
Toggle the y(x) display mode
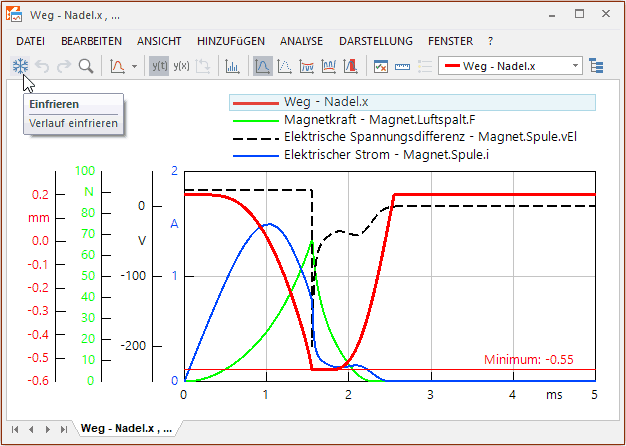(x=181, y=67)
